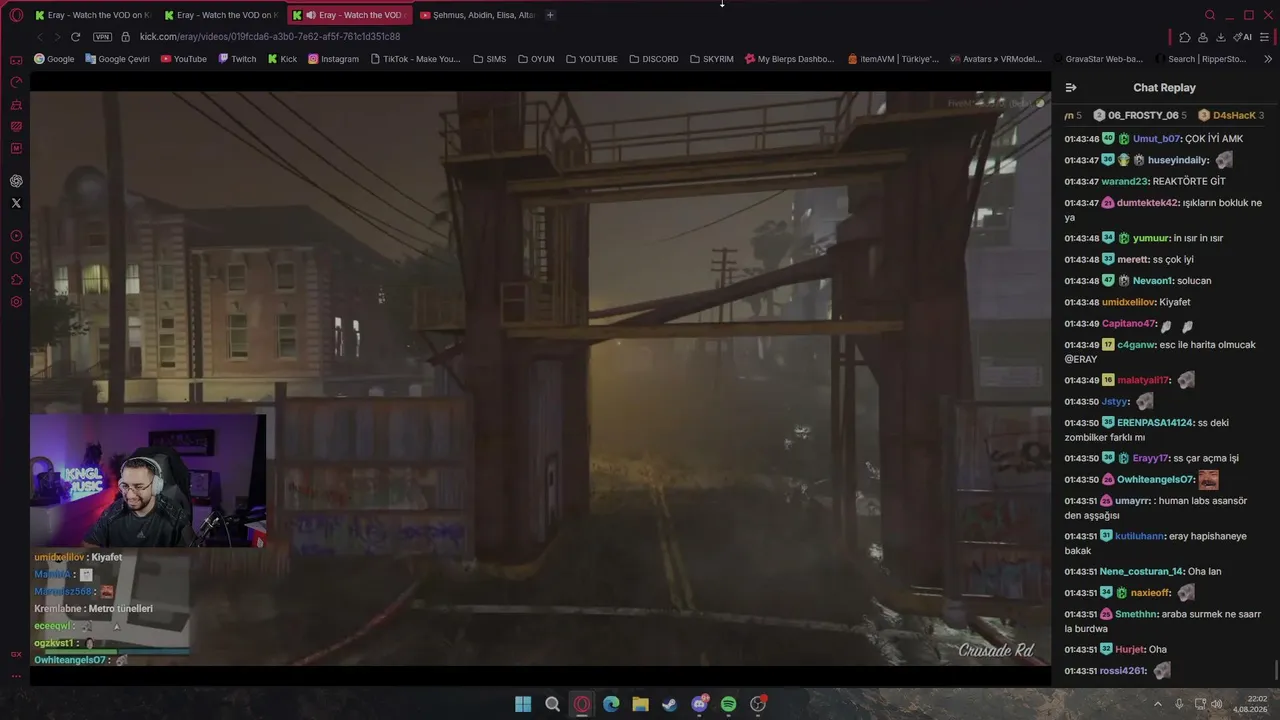Image resolution: width=1280 pixels, height=720 pixels.
Task: Open the Windows Start menu
Action: tap(523, 704)
